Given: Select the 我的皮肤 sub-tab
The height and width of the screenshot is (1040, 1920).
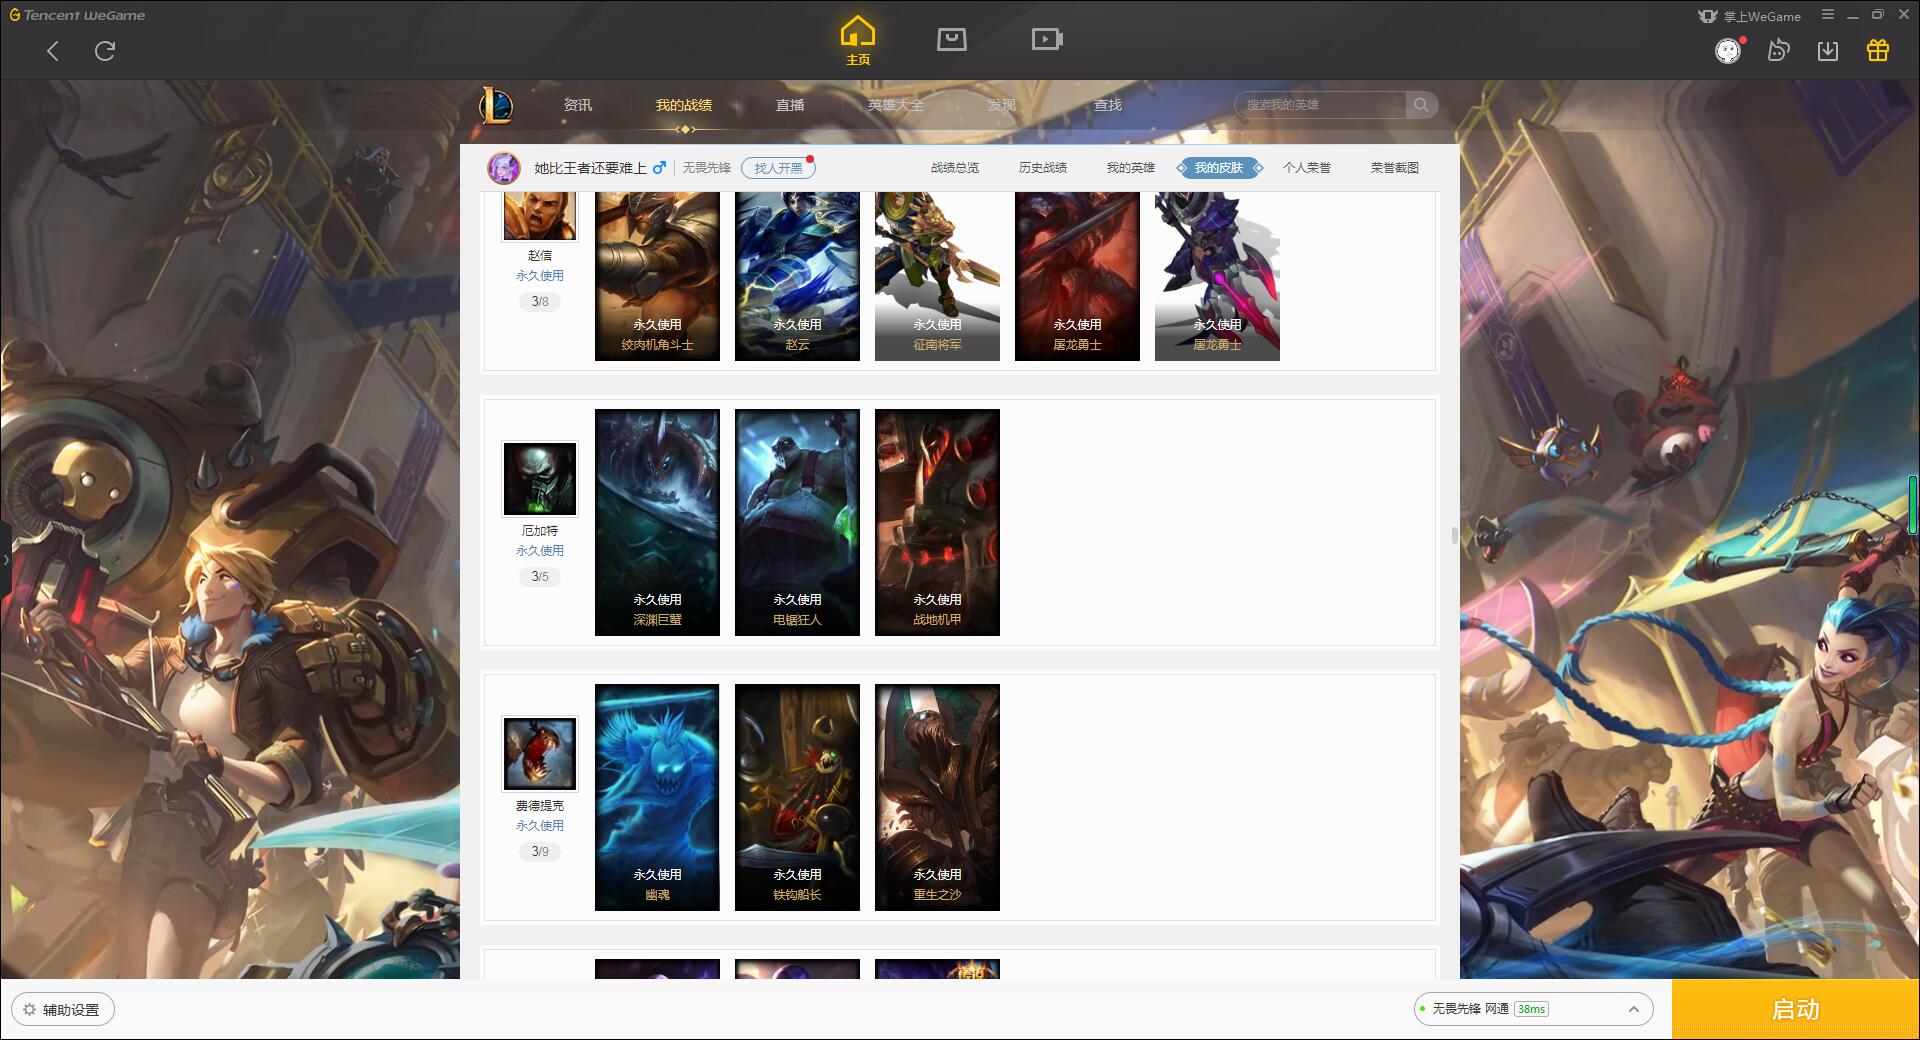Looking at the screenshot, I should point(1219,168).
